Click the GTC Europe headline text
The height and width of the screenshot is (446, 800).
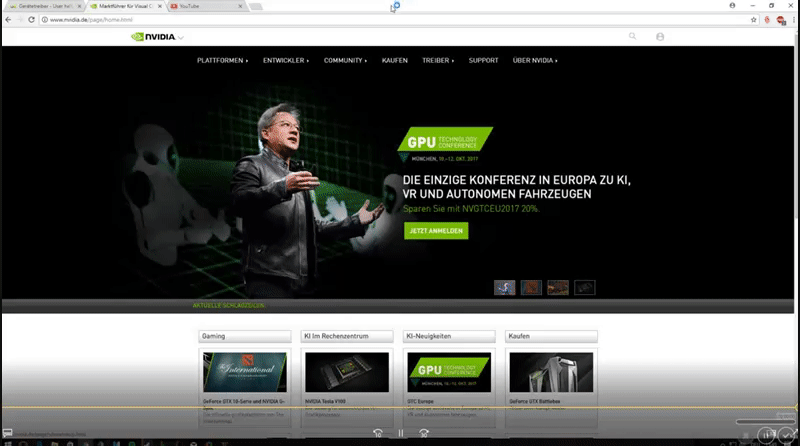420,402
